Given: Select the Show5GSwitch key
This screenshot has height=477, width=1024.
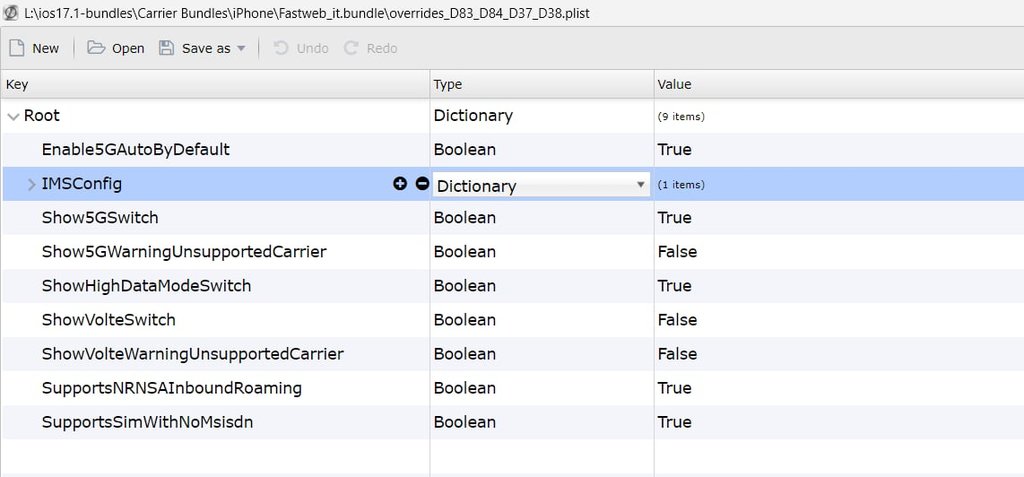Looking at the screenshot, I should click(100, 218).
